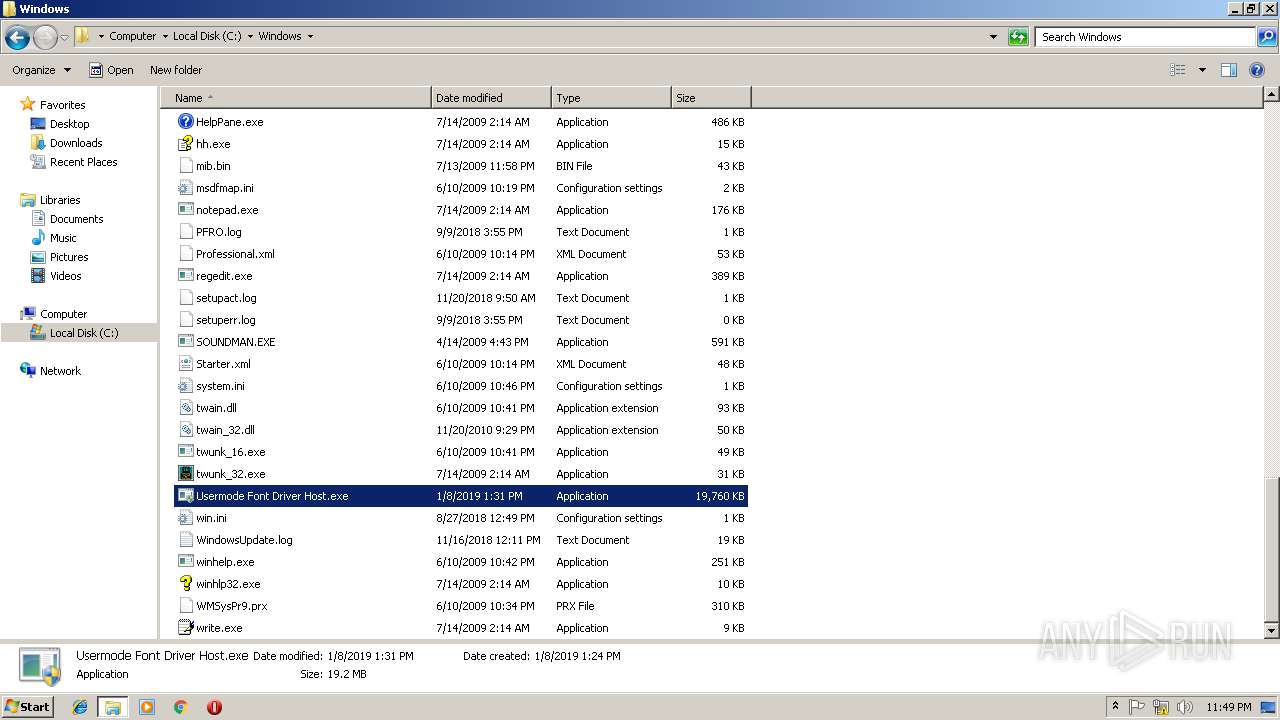Select the WMSysPr9.prx file
Screen dimensions: 1280x720
231,606
